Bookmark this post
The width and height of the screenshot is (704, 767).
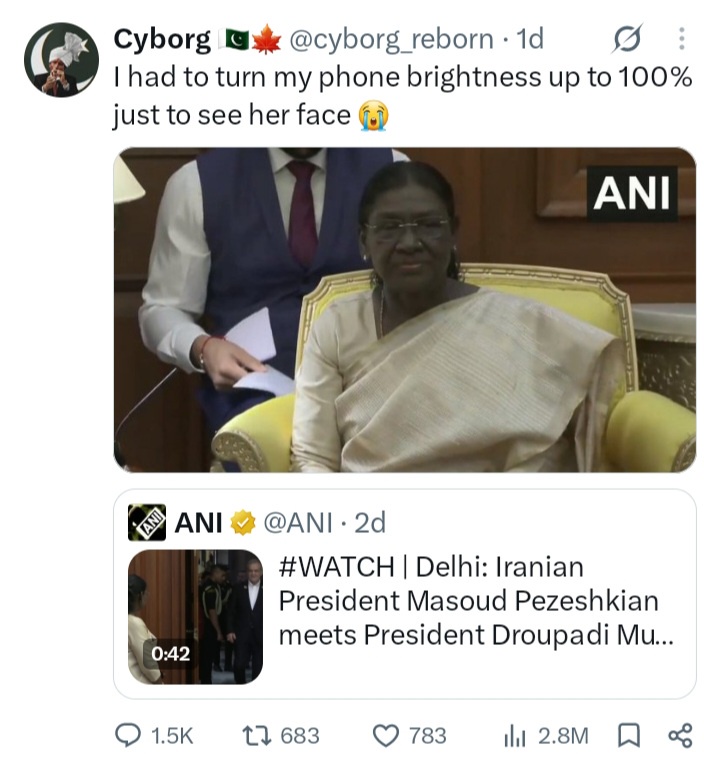[x=629, y=736]
